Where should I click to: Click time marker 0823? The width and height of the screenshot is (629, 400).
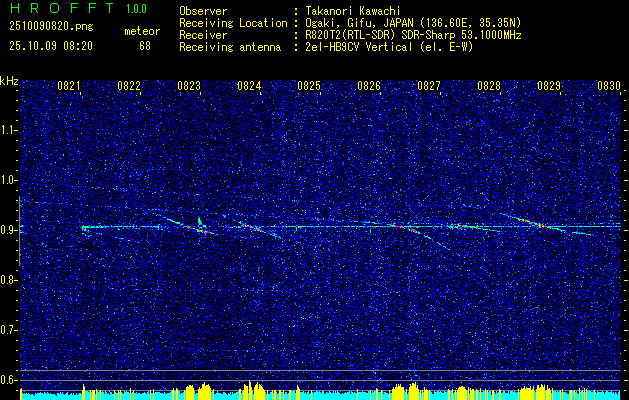(189, 85)
